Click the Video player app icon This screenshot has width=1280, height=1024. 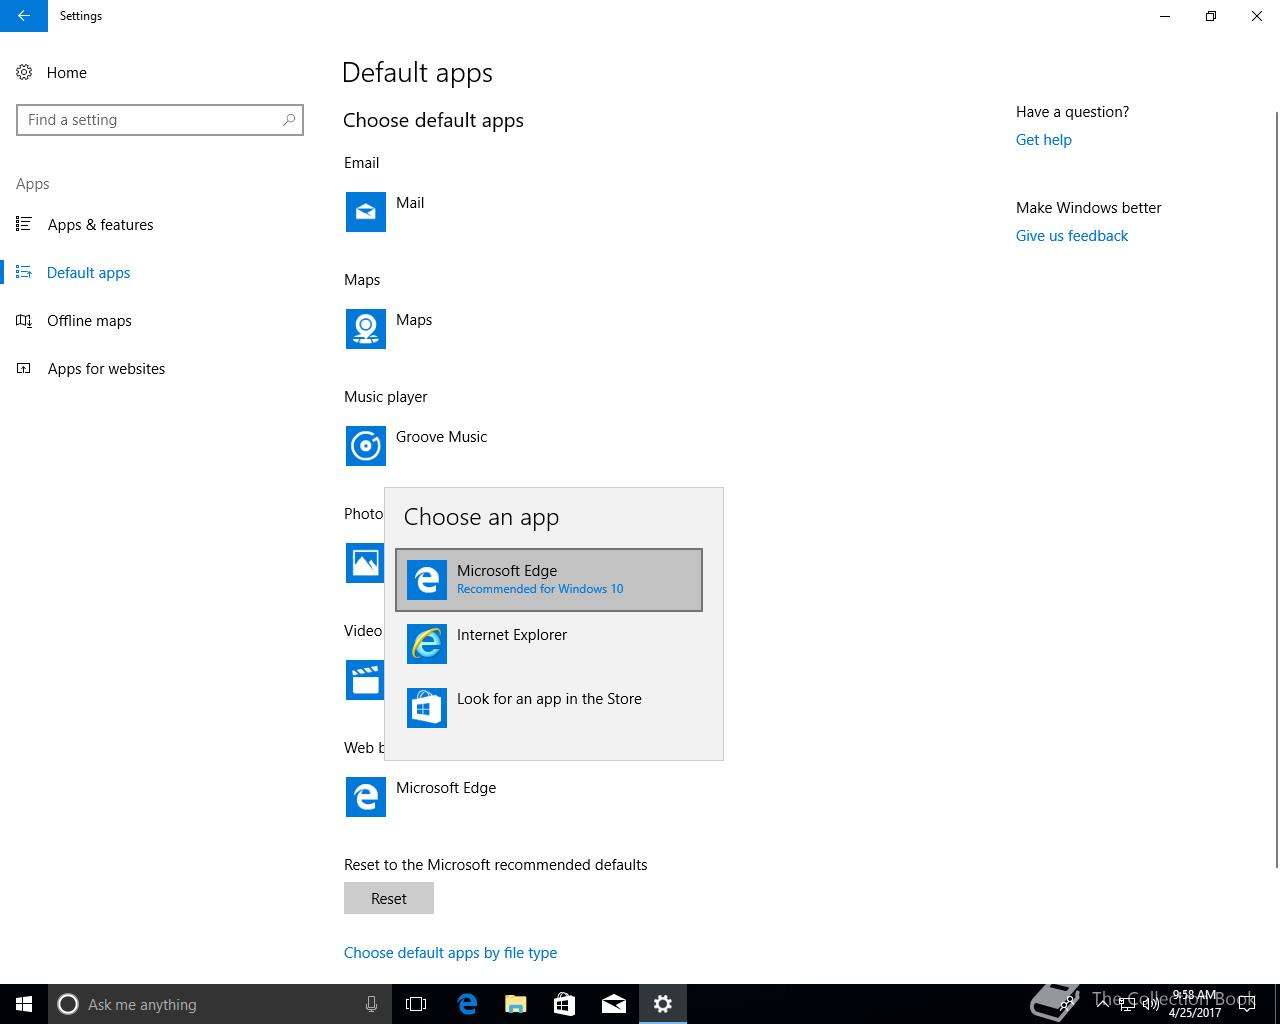(364, 680)
